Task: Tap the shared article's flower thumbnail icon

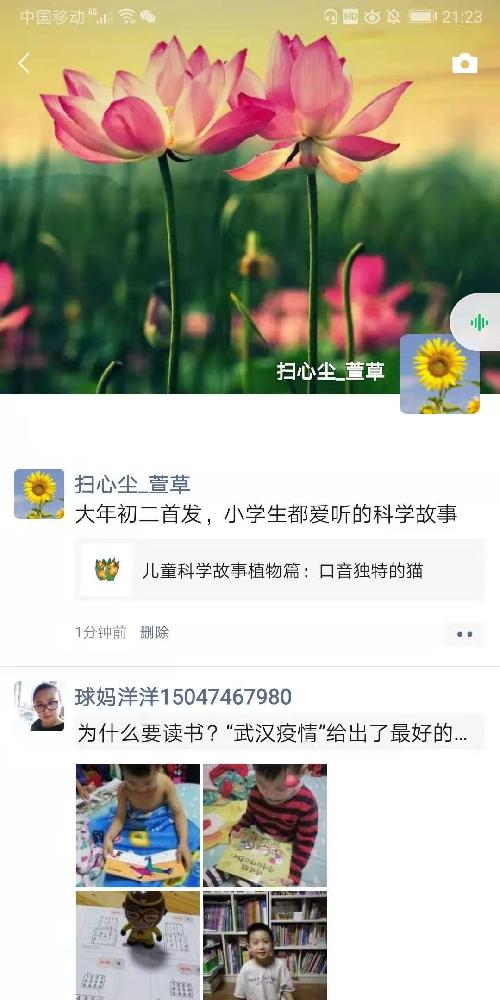Action: pos(107,570)
